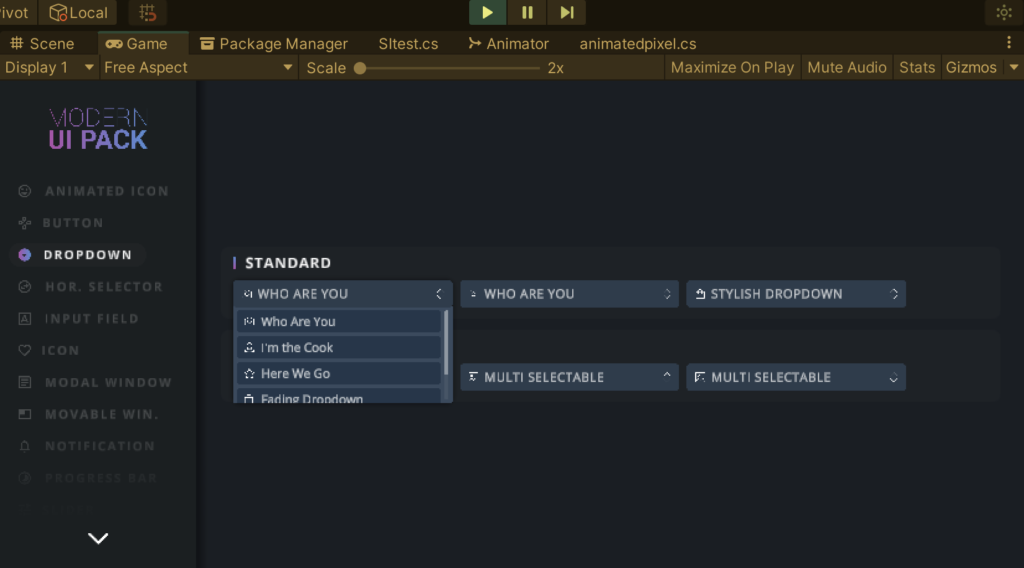Click the Gizmos button
The width and height of the screenshot is (1024, 568).
[x=971, y=68]
